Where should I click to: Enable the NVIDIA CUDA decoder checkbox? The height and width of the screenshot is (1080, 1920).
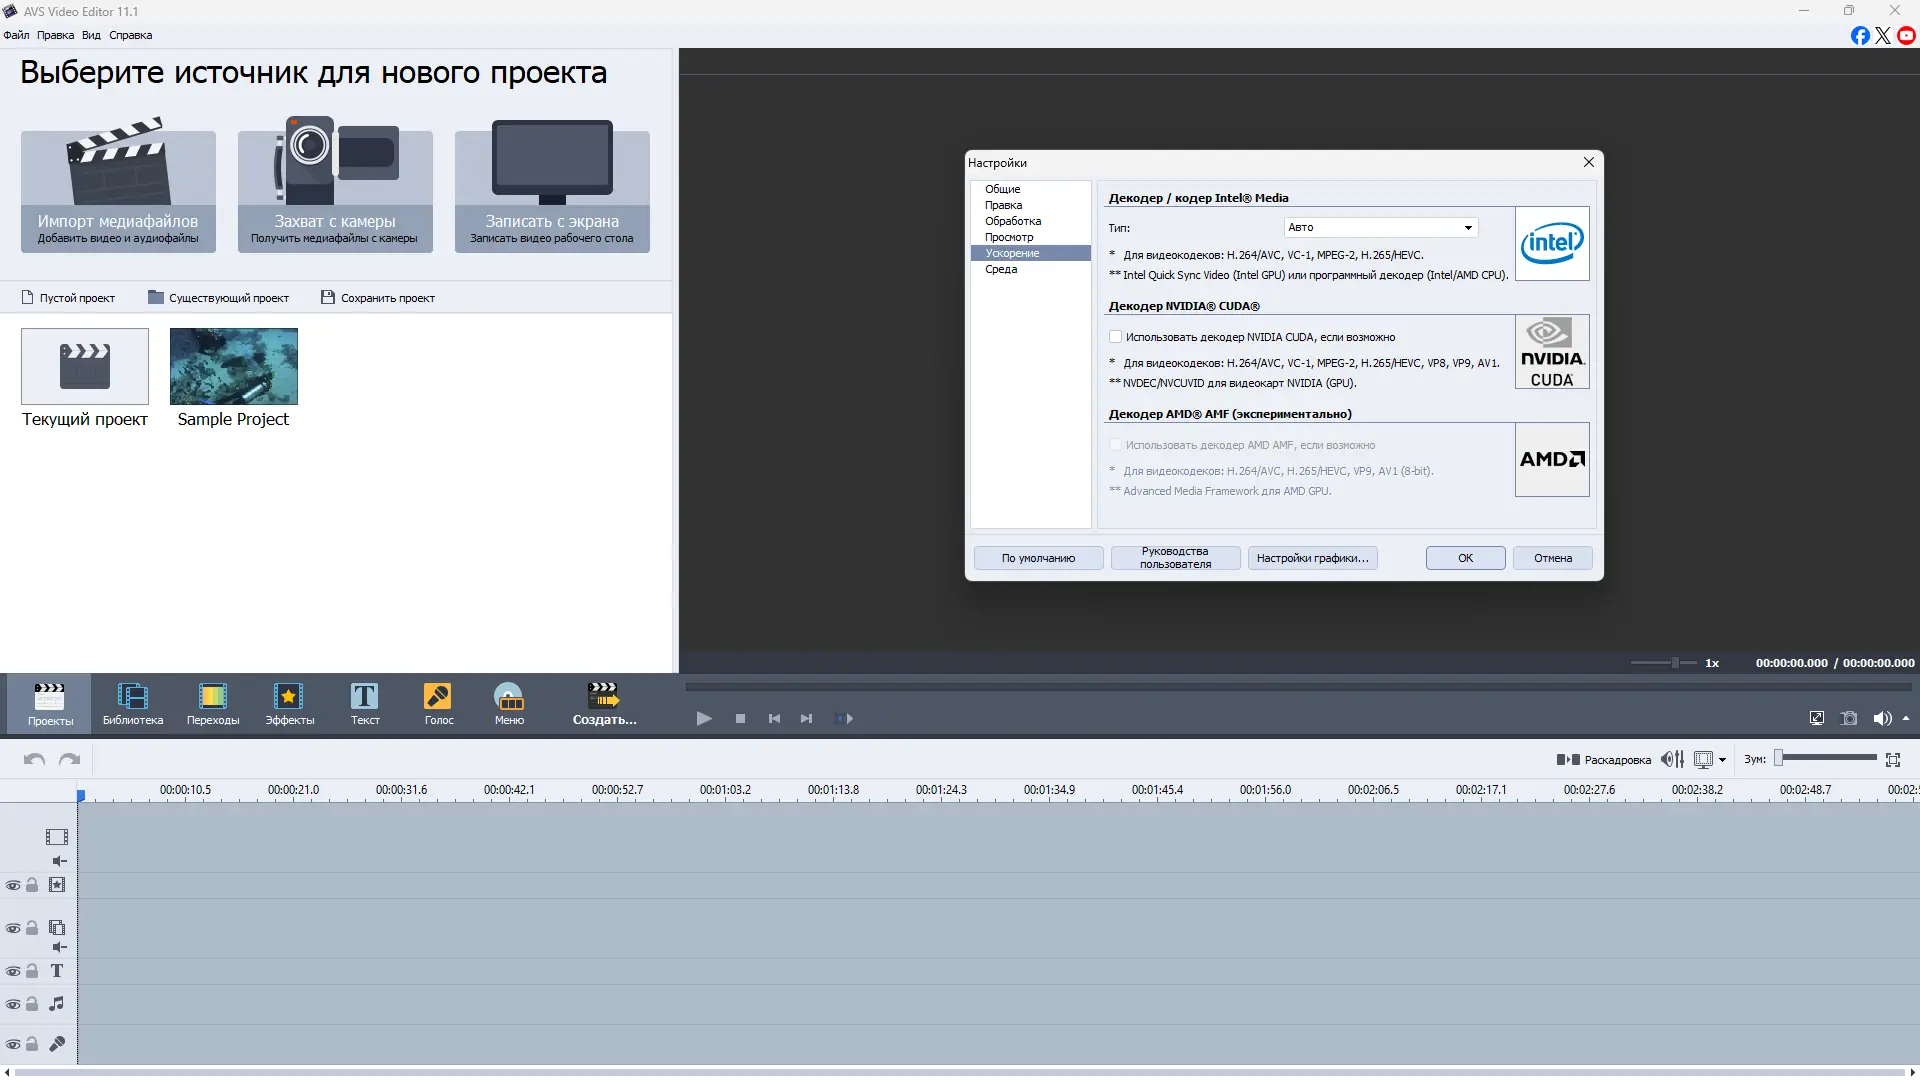tap(1115, 337)
